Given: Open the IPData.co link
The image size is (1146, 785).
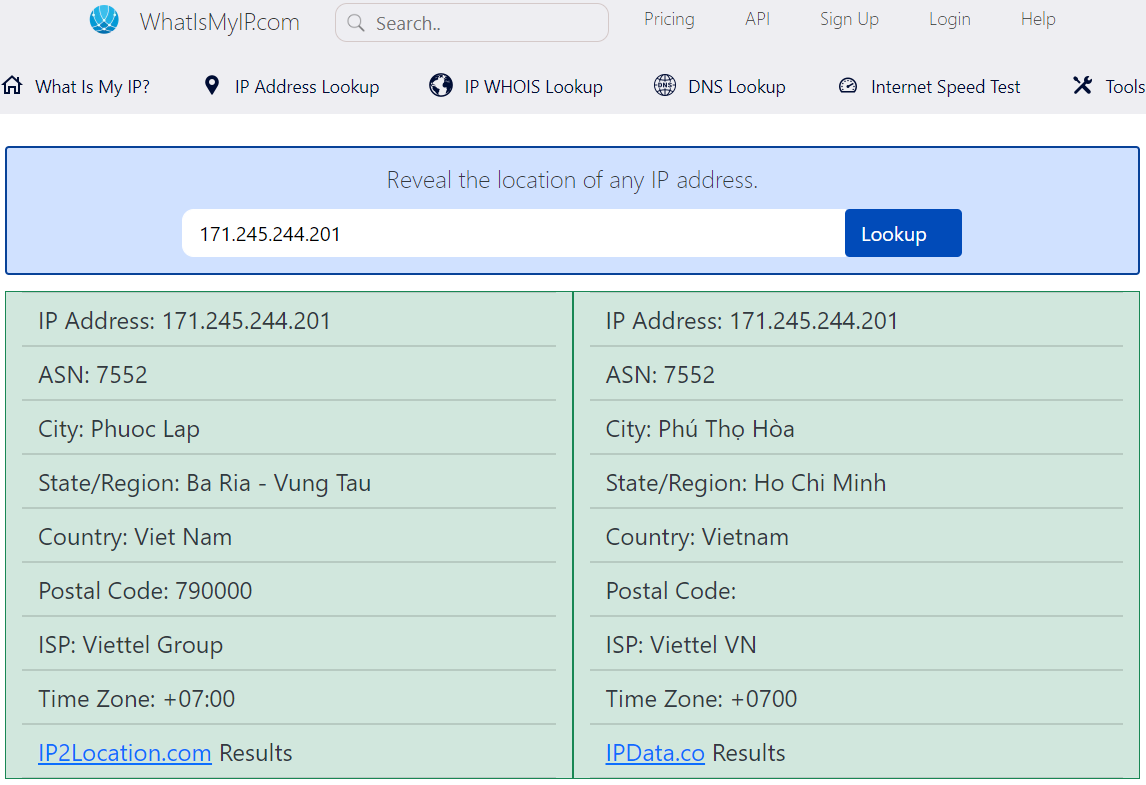Looking at the screenshot, I should [655, 753].
